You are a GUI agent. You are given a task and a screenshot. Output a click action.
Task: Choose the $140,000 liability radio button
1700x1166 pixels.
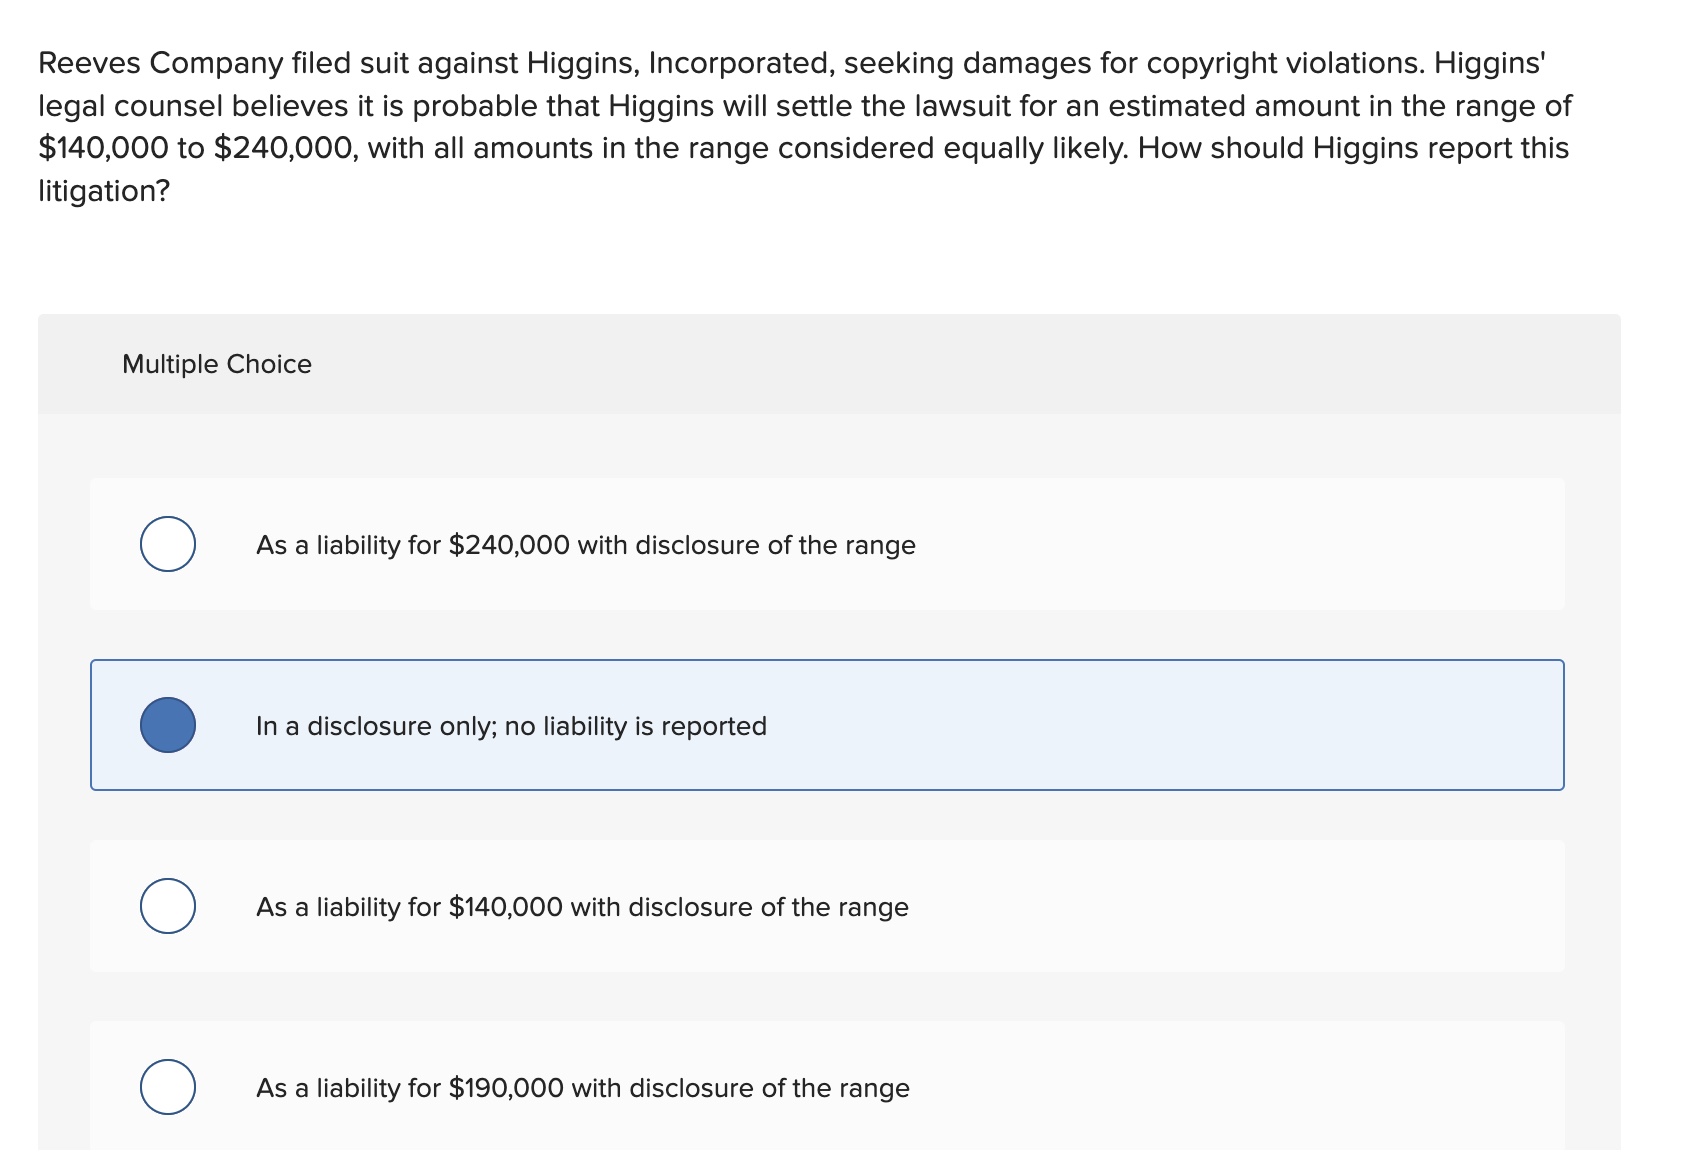tap(168, 906)
